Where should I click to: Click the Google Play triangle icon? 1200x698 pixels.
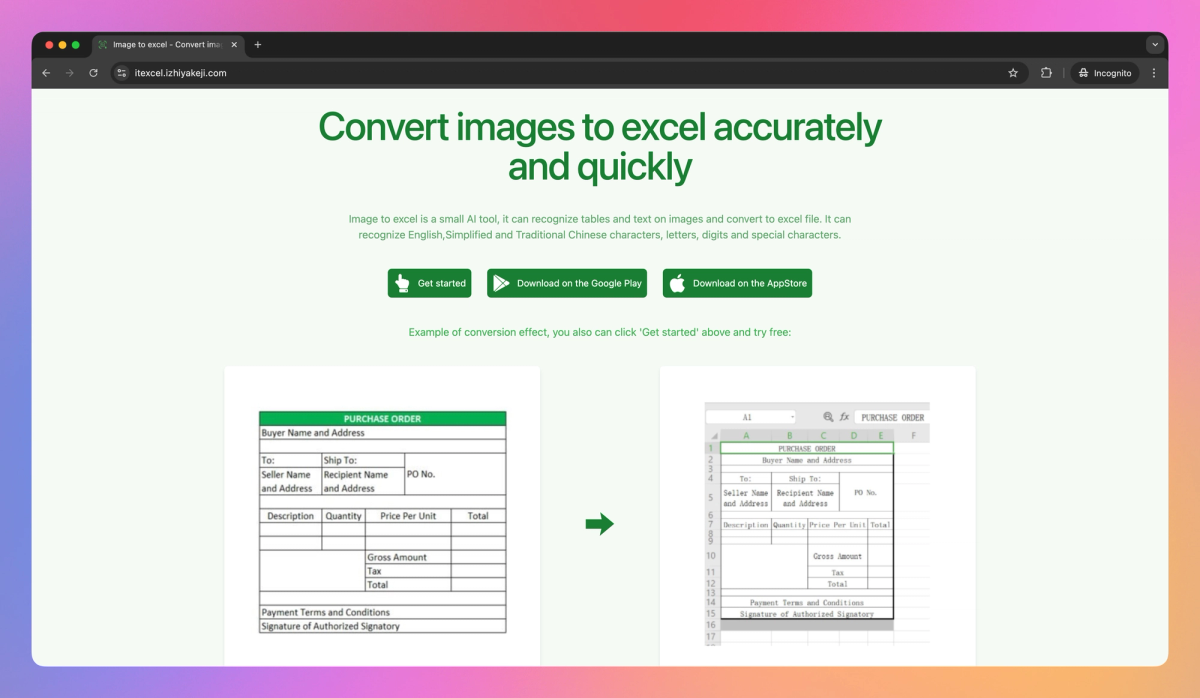[x=500, y=283]
